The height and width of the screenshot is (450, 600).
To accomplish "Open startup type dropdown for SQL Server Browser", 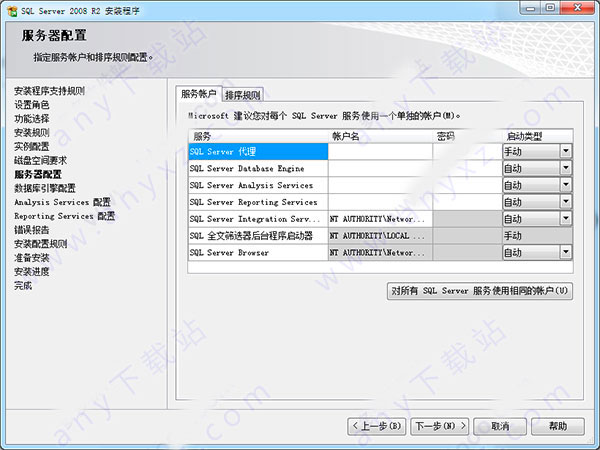I will [x=566, y=253].
